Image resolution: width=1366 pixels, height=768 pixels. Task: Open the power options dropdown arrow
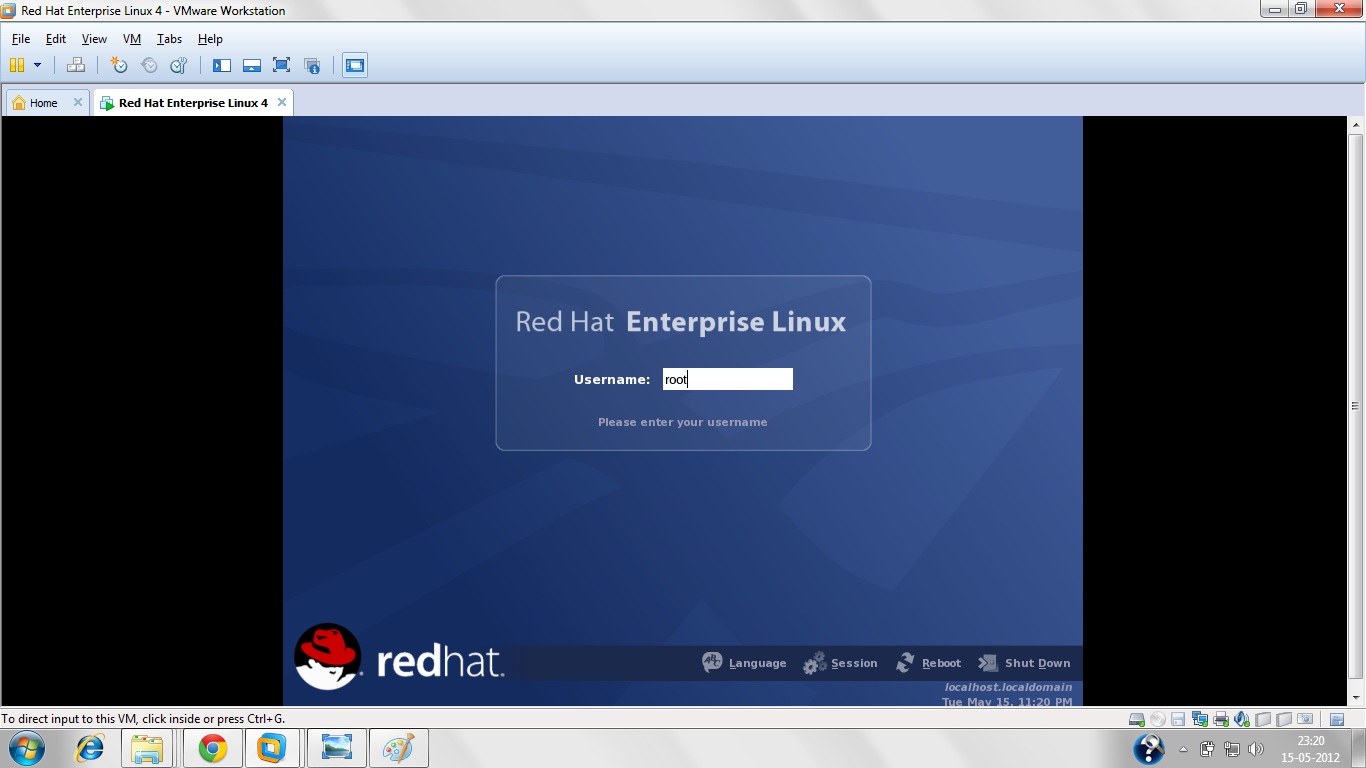point(38,65)
